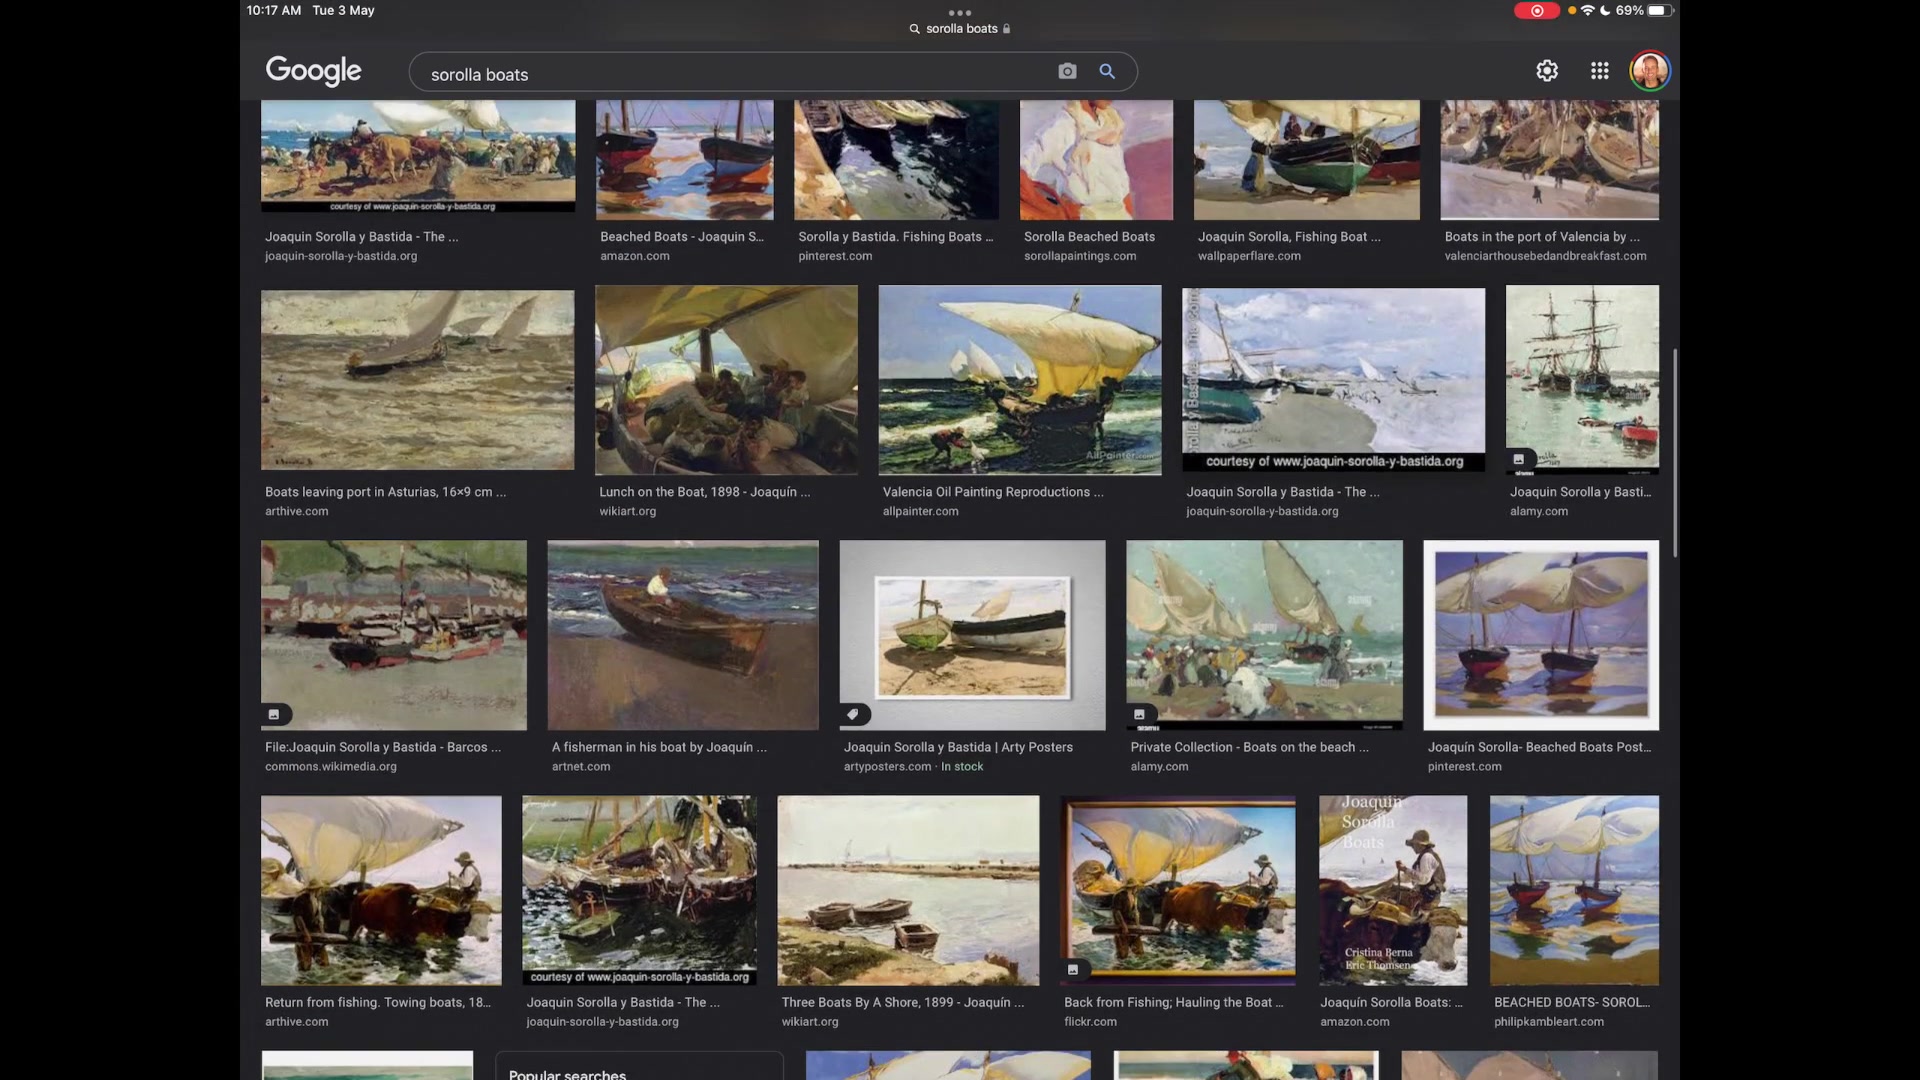
Task: Open Return from fishing Towing boats thumbnail
Action: click(x=381, y=891)
